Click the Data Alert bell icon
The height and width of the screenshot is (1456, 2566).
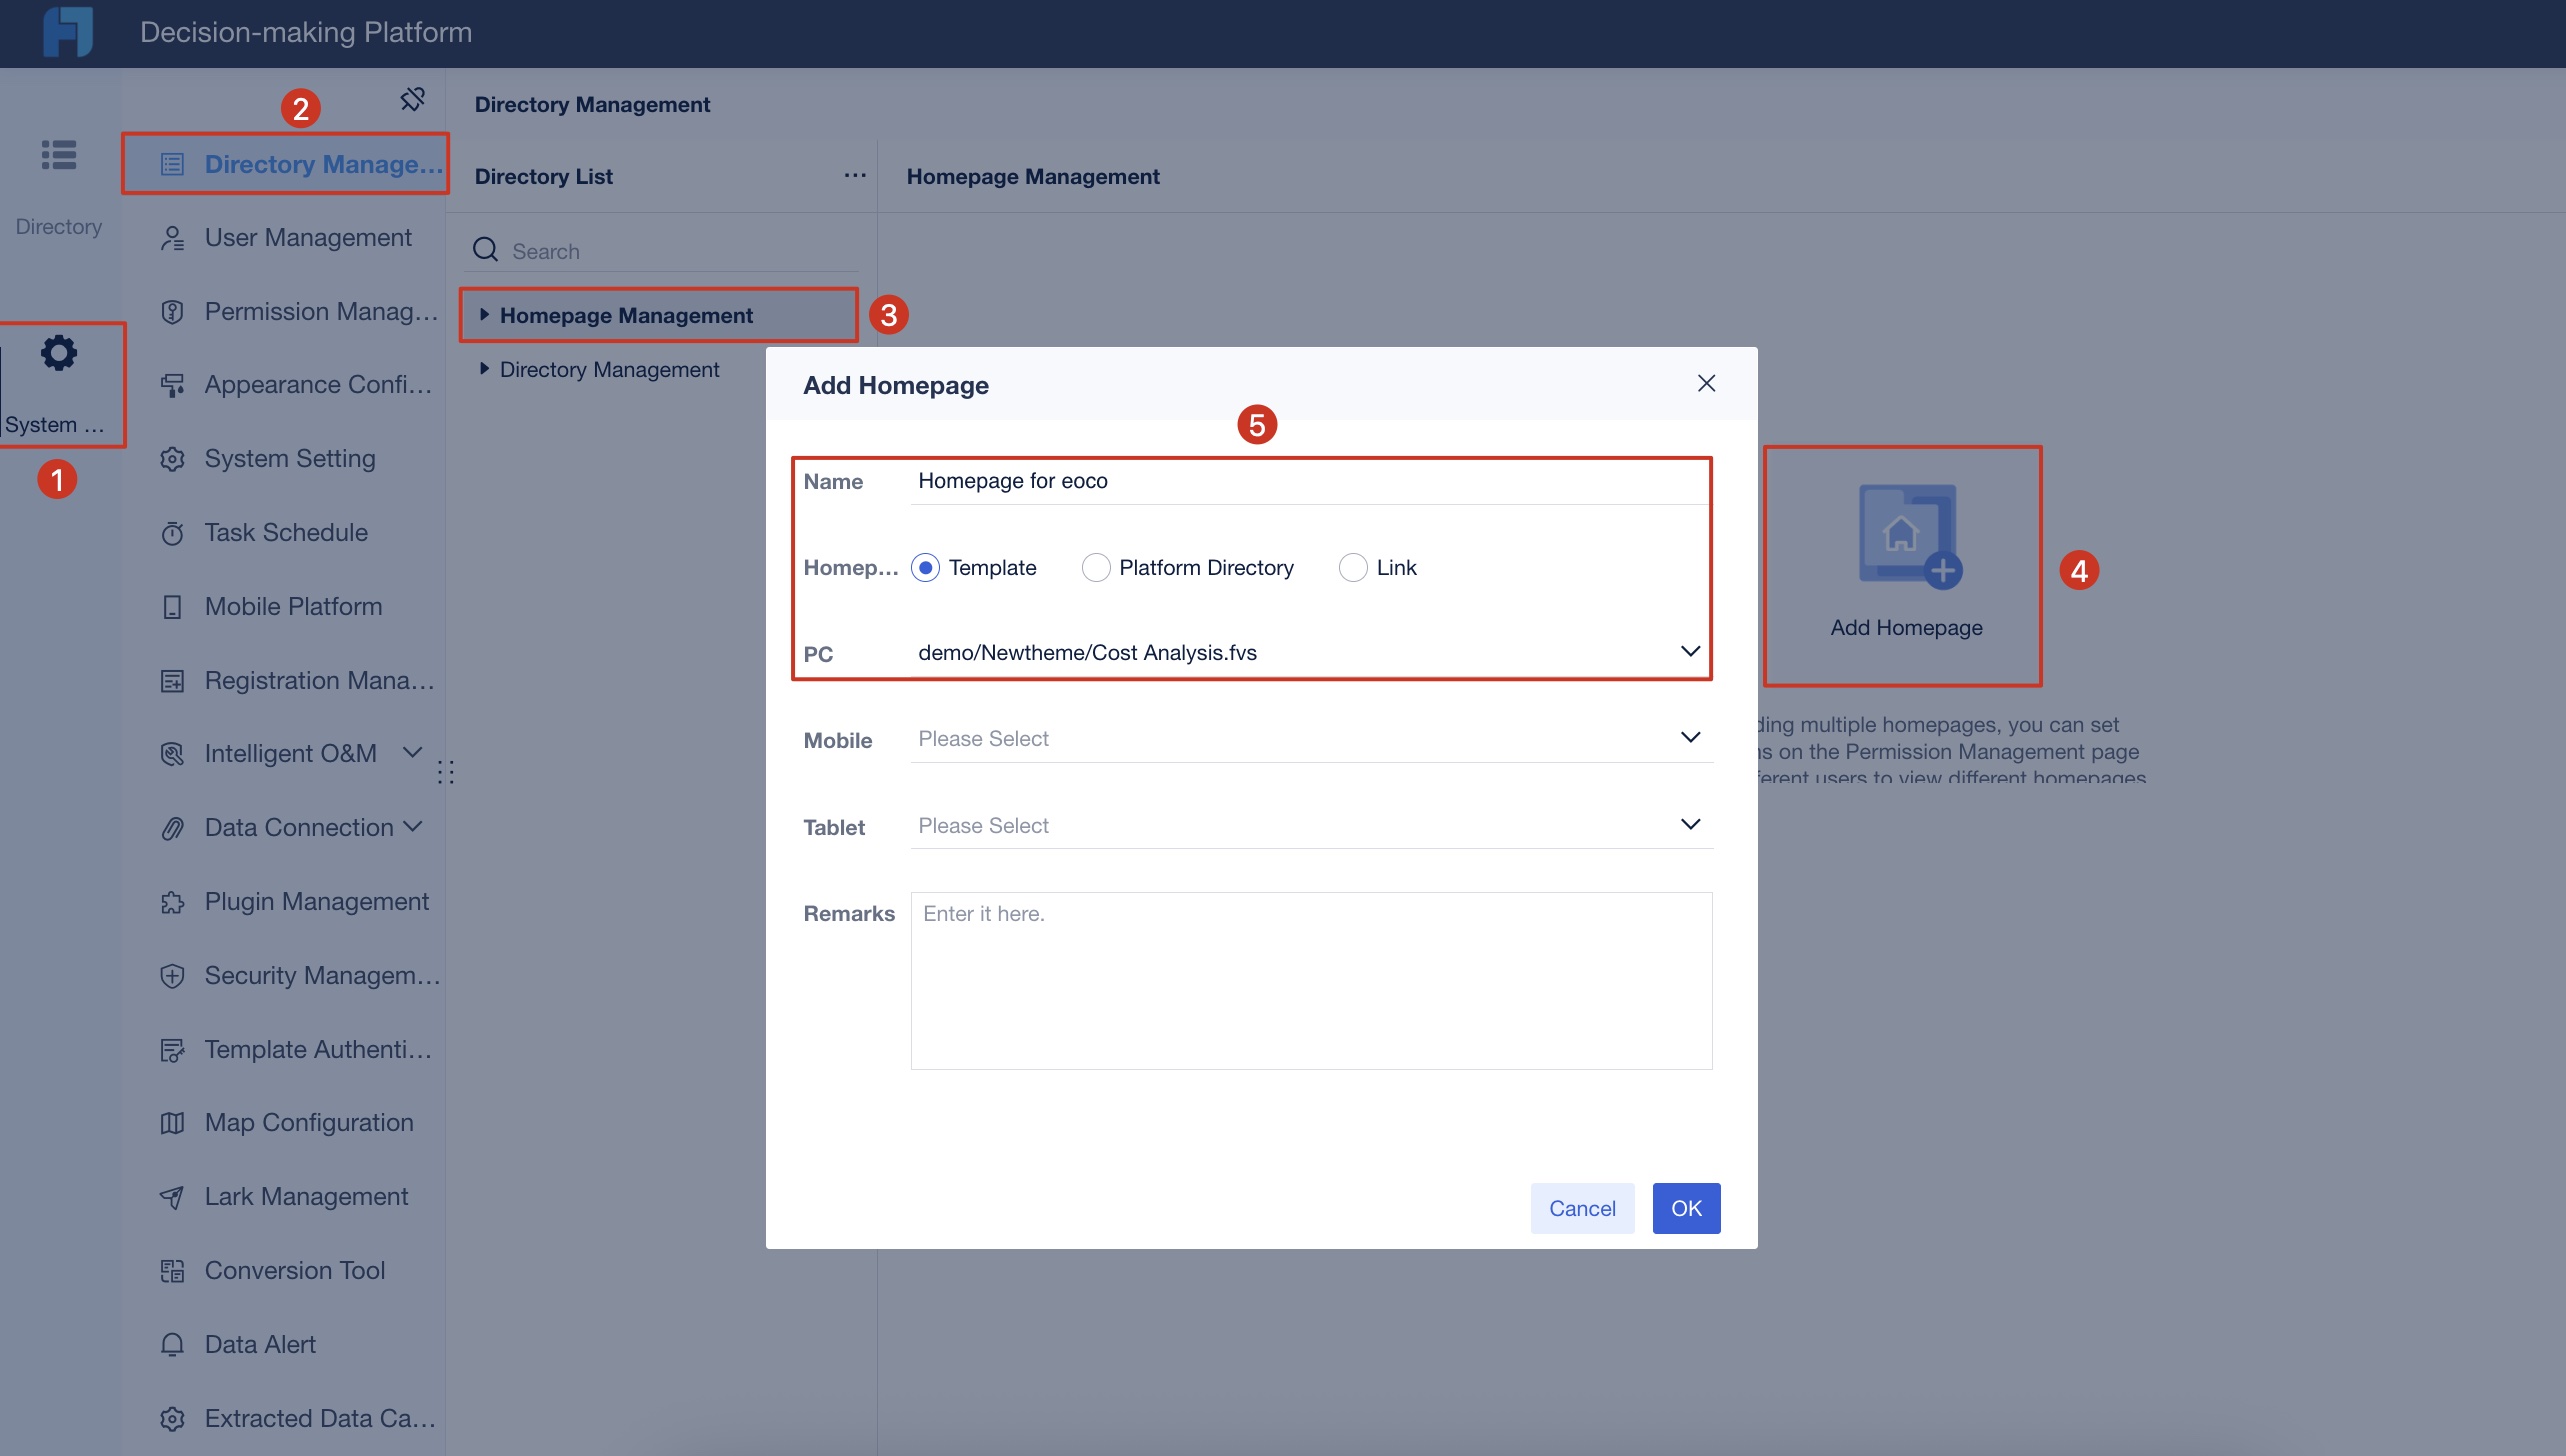pyautogui.click(x=172, y=1345)
